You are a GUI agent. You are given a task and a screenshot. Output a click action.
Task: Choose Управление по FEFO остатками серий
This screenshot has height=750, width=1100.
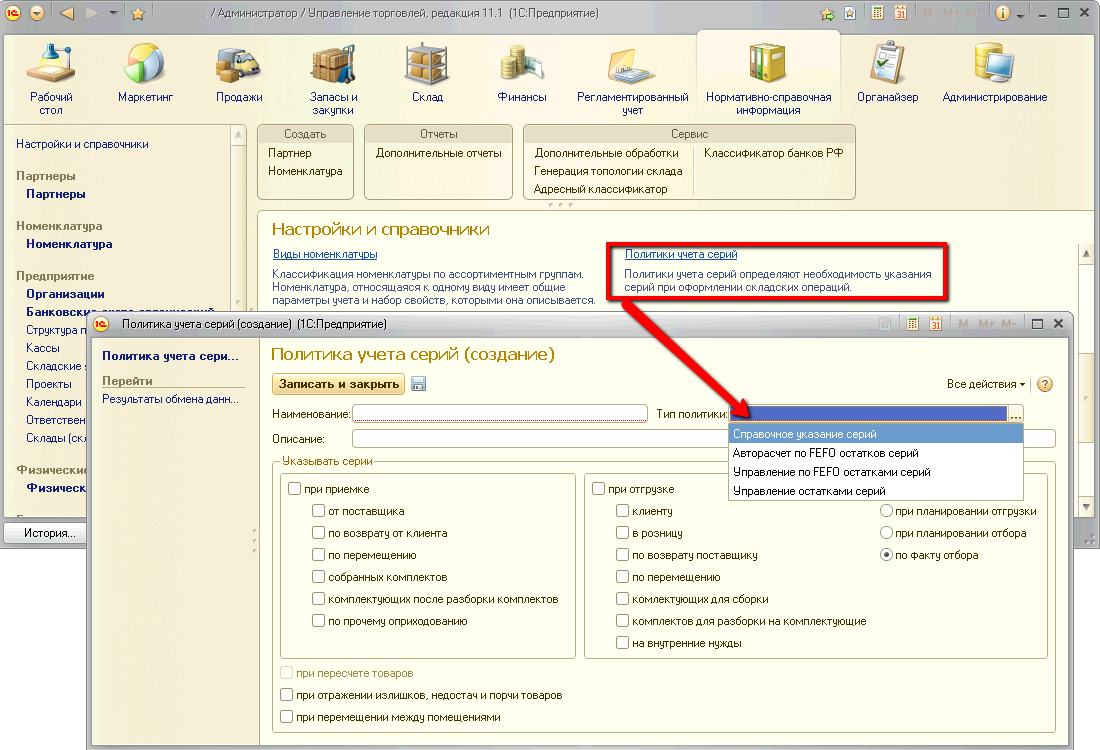[x=876, y=472]
